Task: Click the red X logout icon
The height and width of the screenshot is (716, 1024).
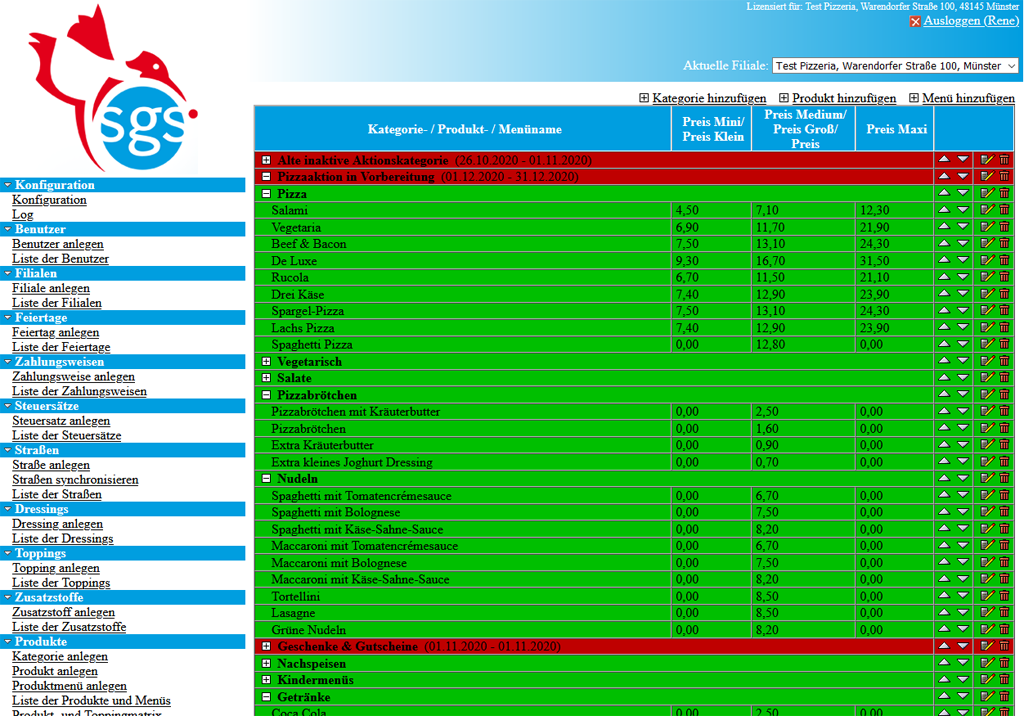Action: click(x=915, y=22)
